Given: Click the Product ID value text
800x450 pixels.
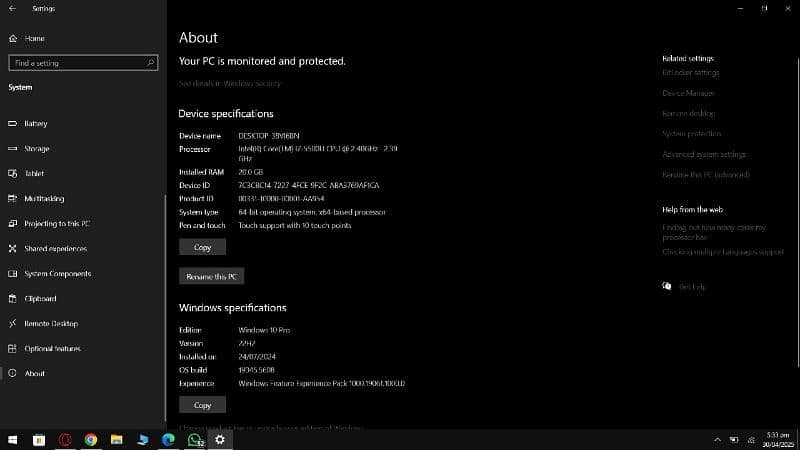Looking at the screenshot, I should [281, 198].
